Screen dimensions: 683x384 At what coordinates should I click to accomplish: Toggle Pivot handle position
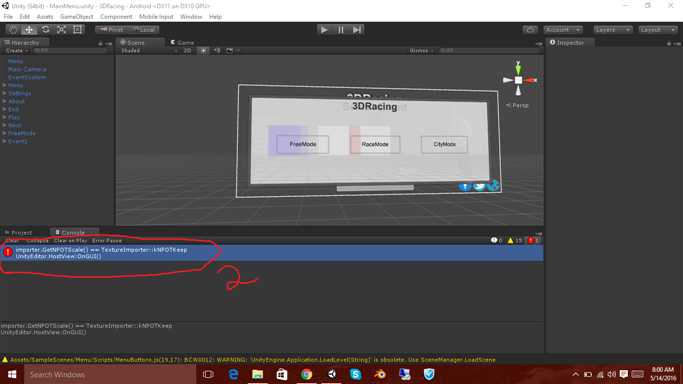(x=111, y=30)
